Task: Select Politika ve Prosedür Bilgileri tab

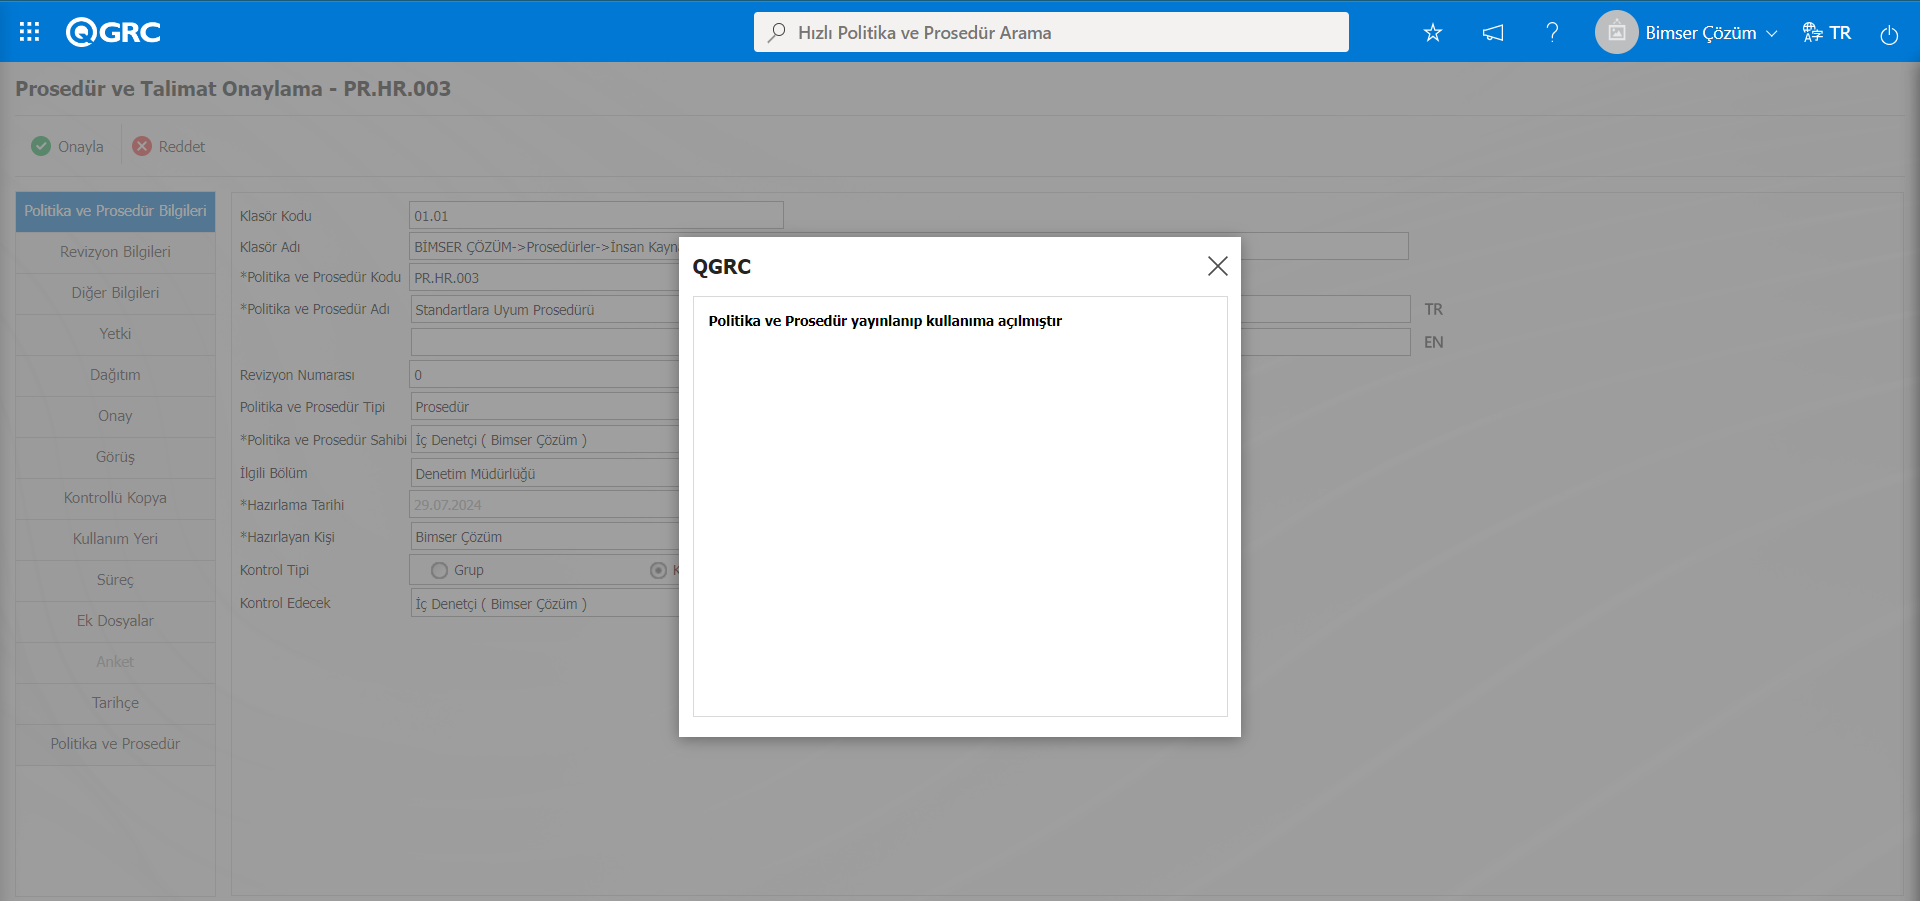Action: coord(115,211)
